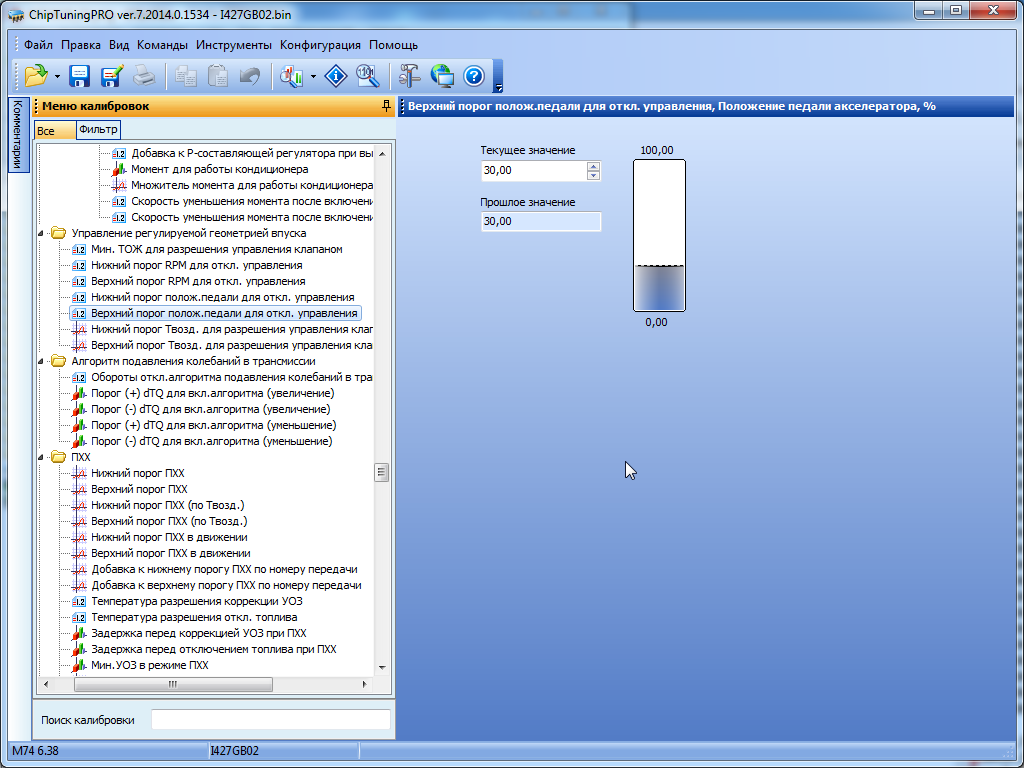
Task: Click the binary search magnifier icon
Action: pos(367,76)
